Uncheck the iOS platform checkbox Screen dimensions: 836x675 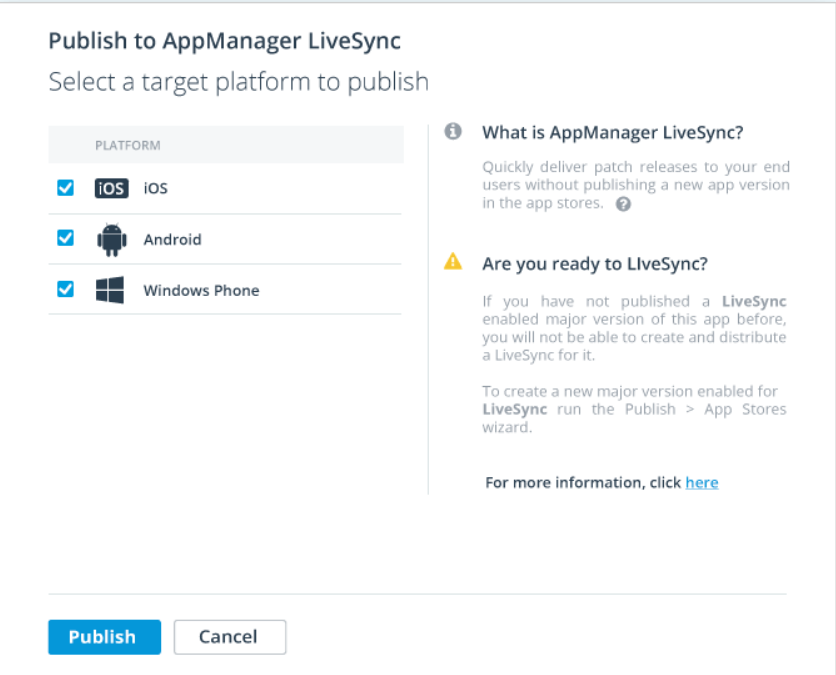click(66, 188)
